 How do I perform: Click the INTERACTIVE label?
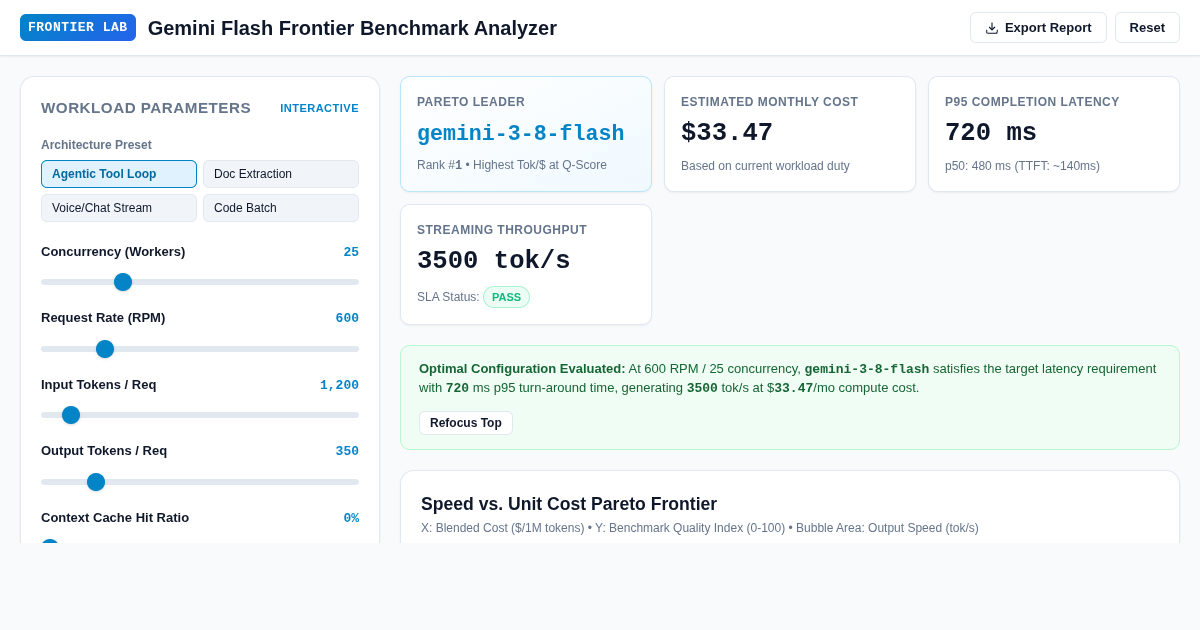[319, 108]
